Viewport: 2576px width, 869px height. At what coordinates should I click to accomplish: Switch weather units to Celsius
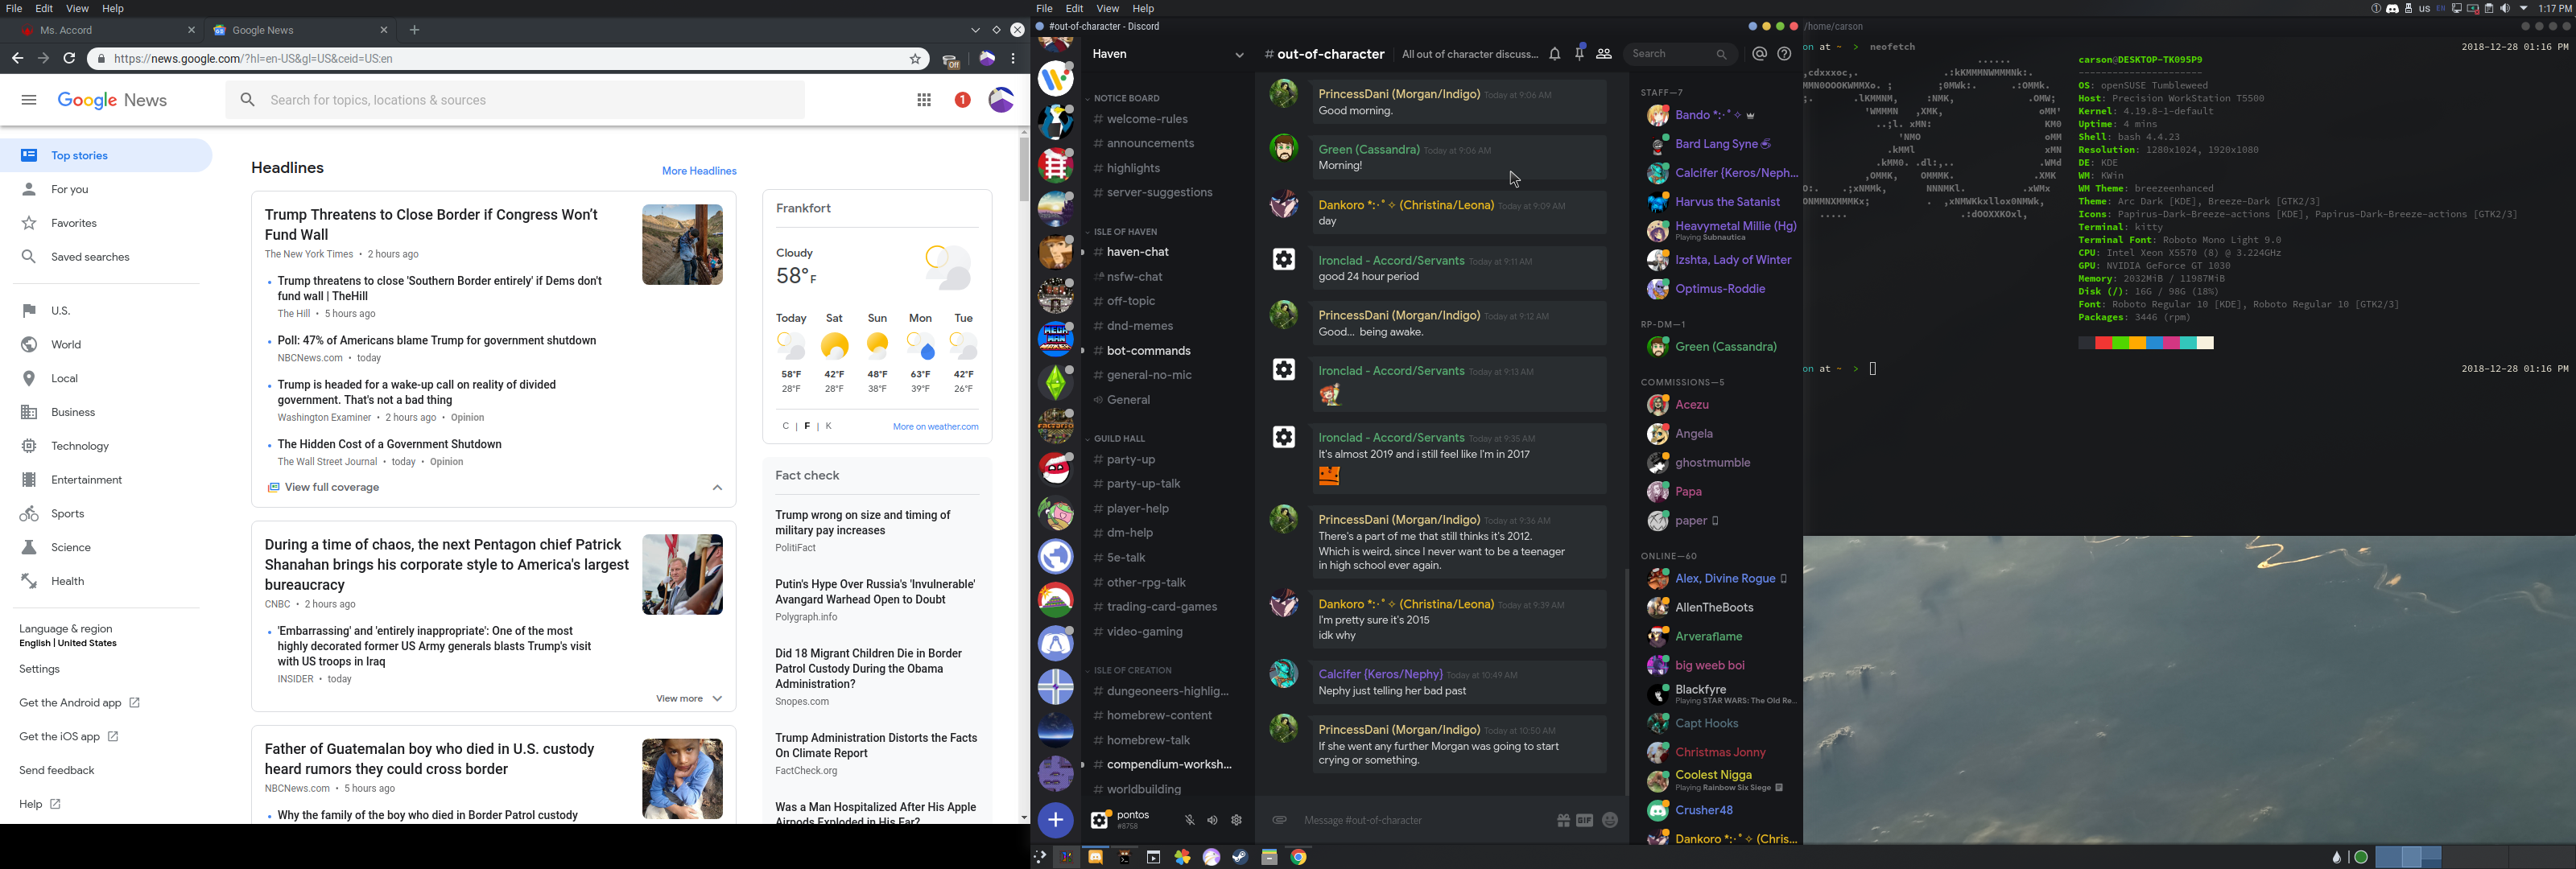785,427
